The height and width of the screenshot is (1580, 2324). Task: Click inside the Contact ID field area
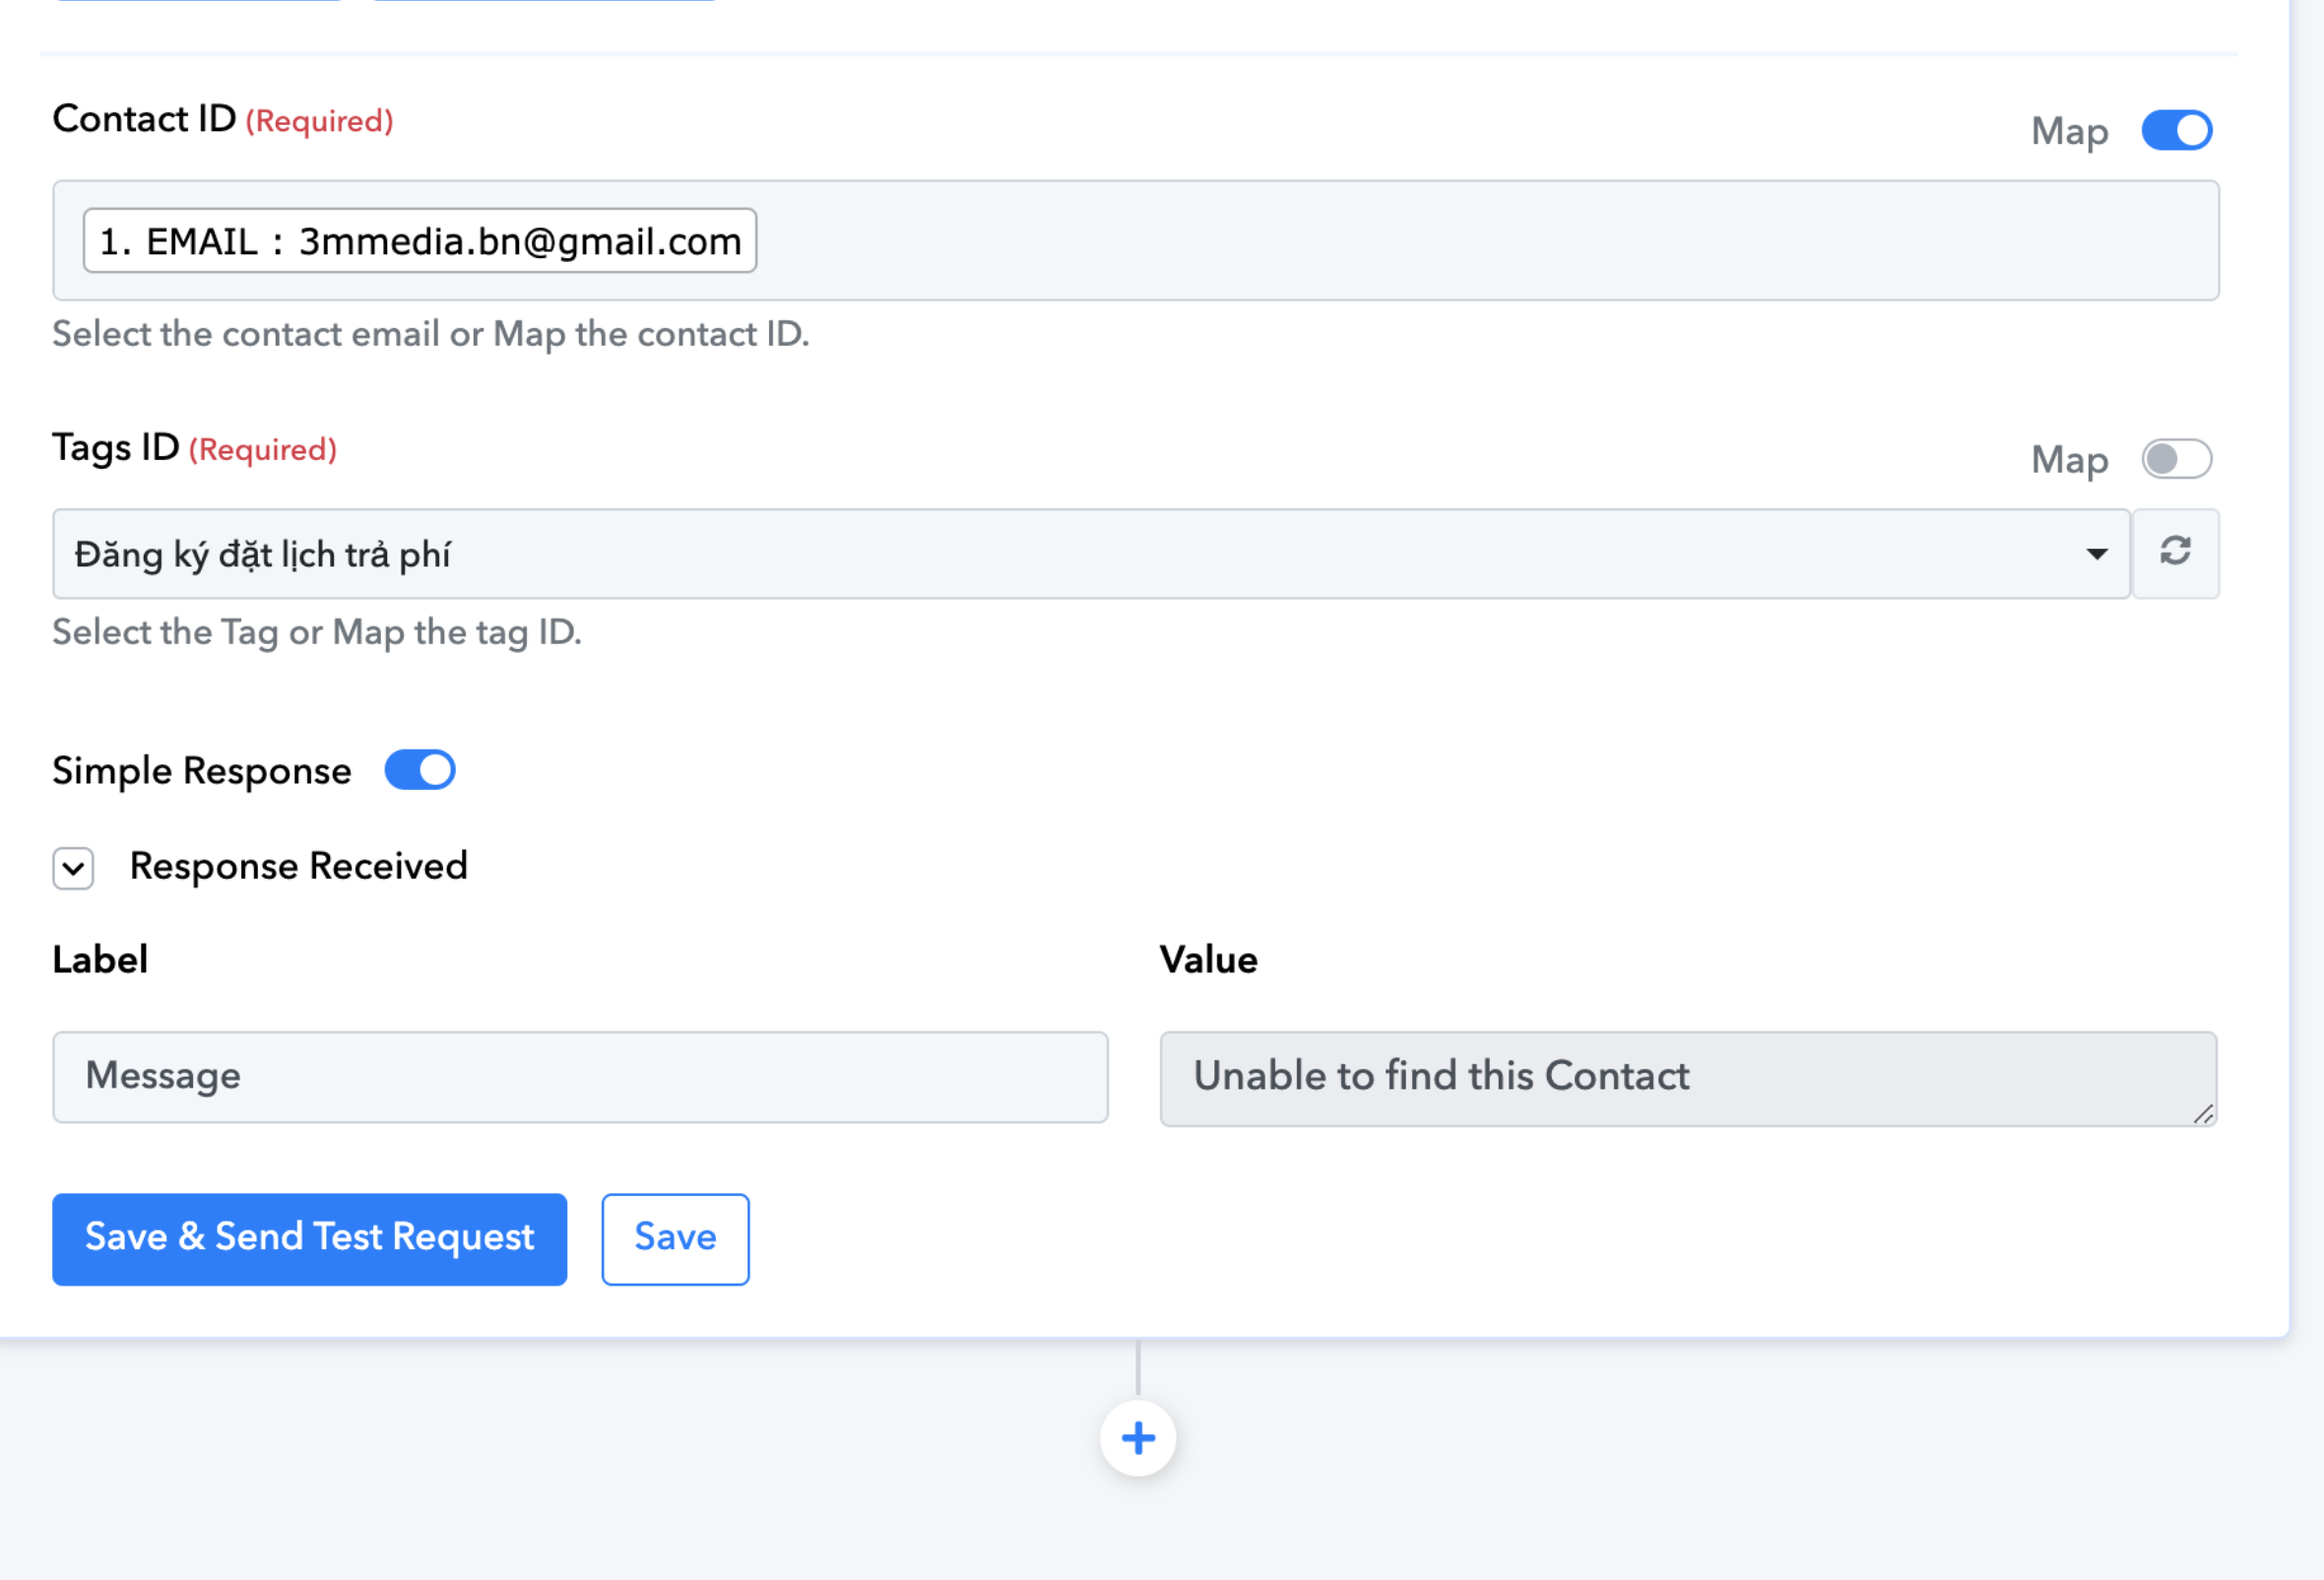coord(1136,240)
